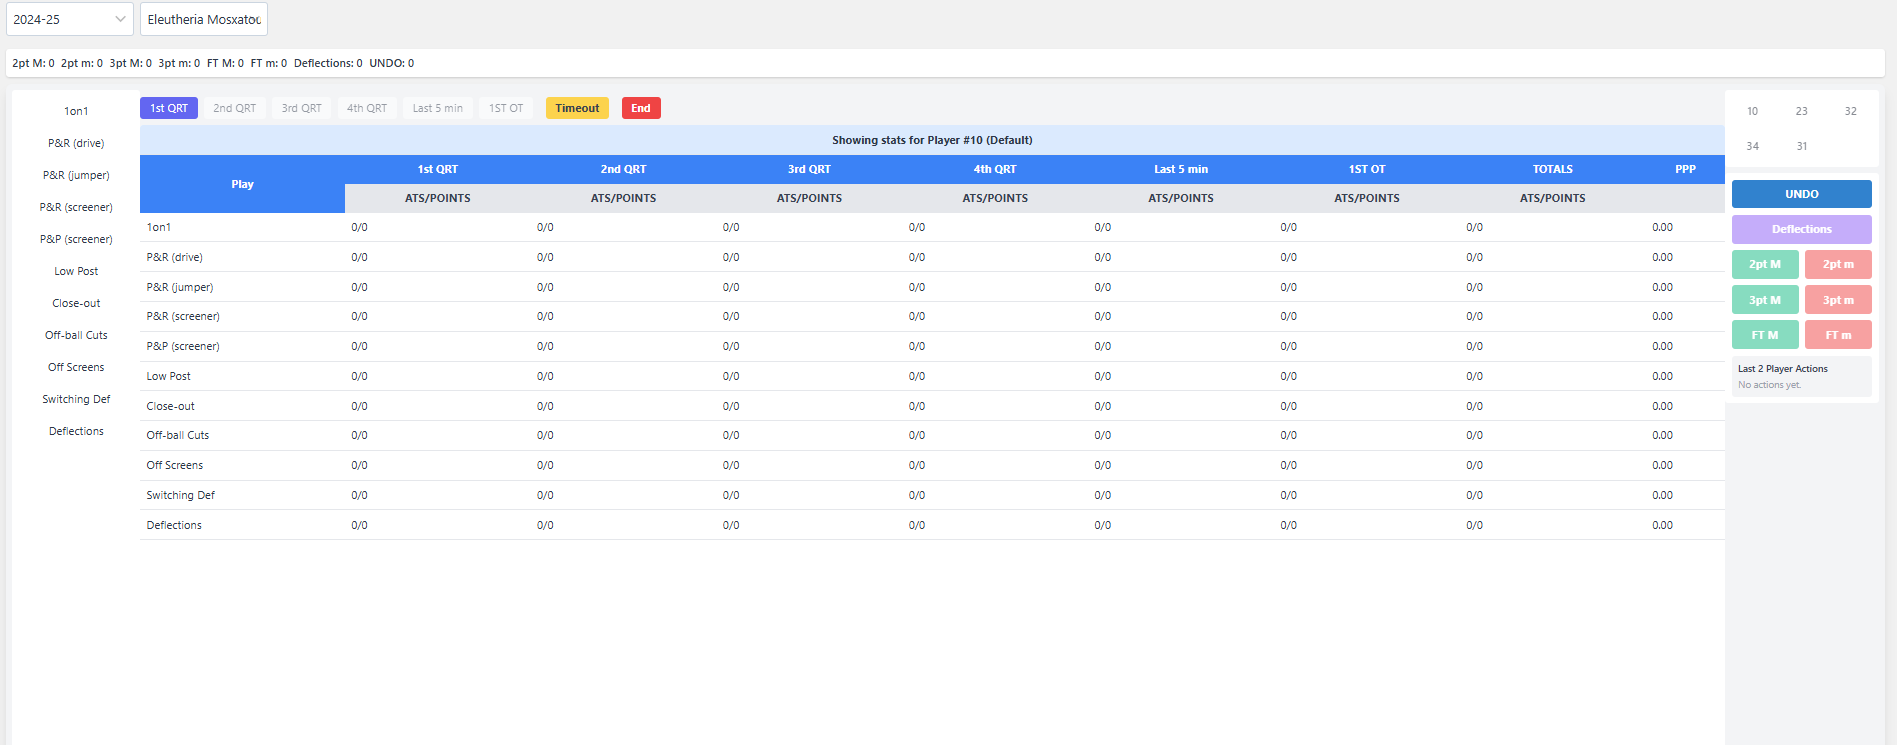Record an FT M made free throw
The width and height of the screenshot is (1897, 745).
[1765, 335]
